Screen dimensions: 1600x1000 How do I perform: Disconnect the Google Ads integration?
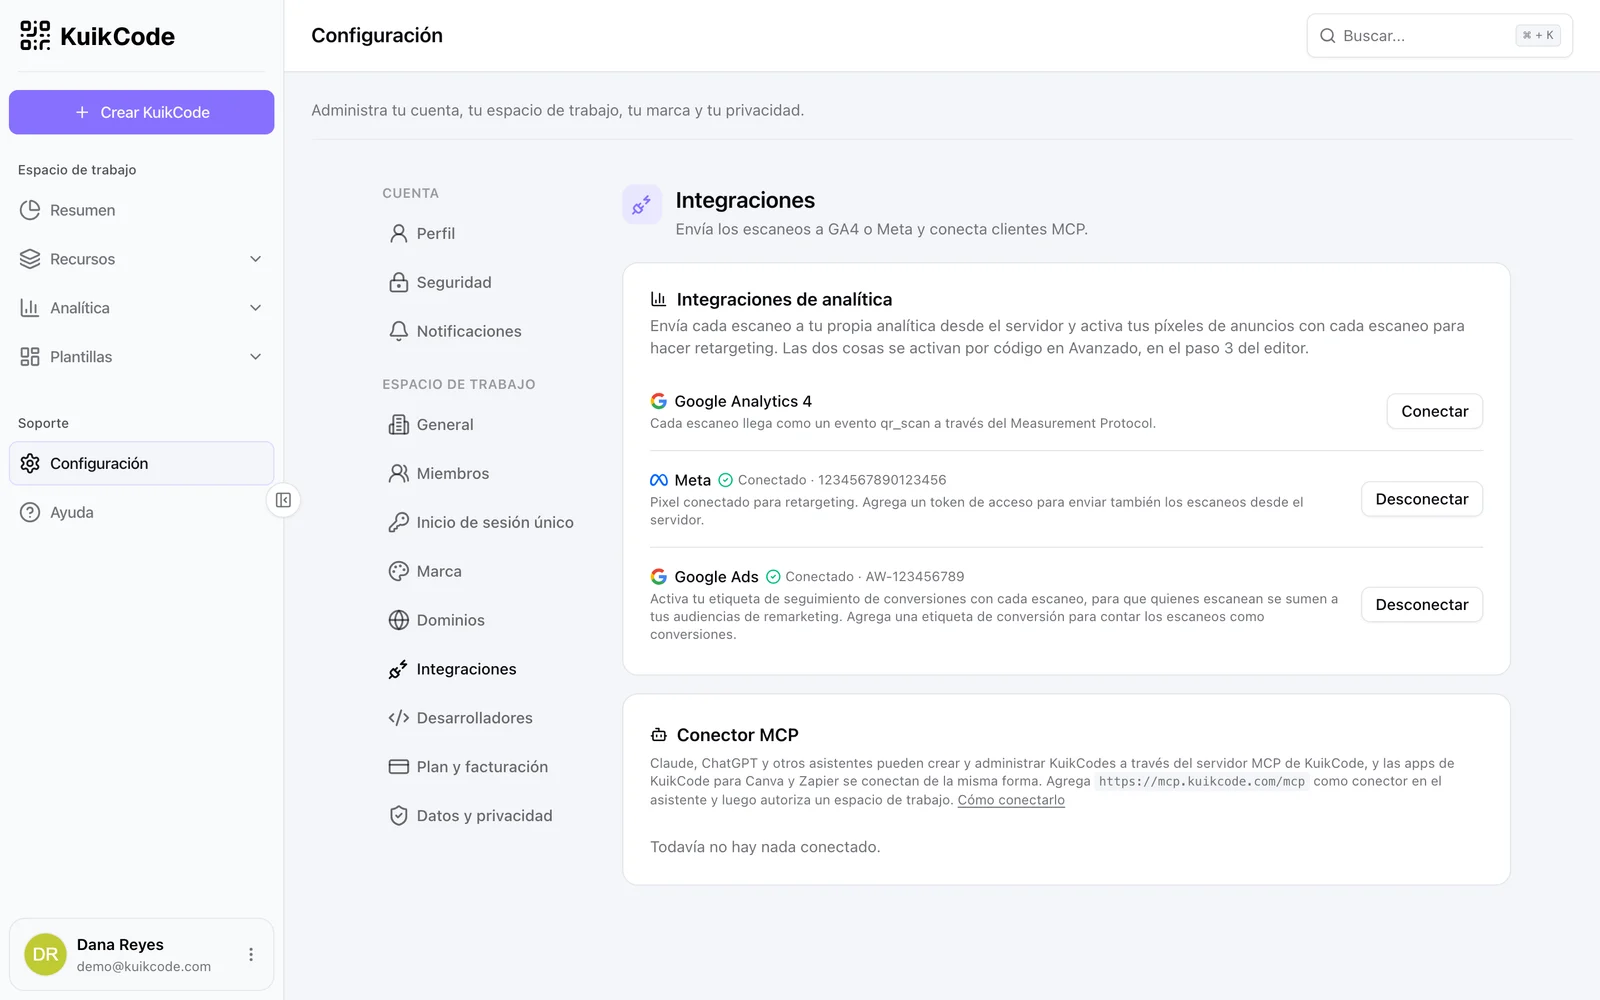pos(1421,605)
